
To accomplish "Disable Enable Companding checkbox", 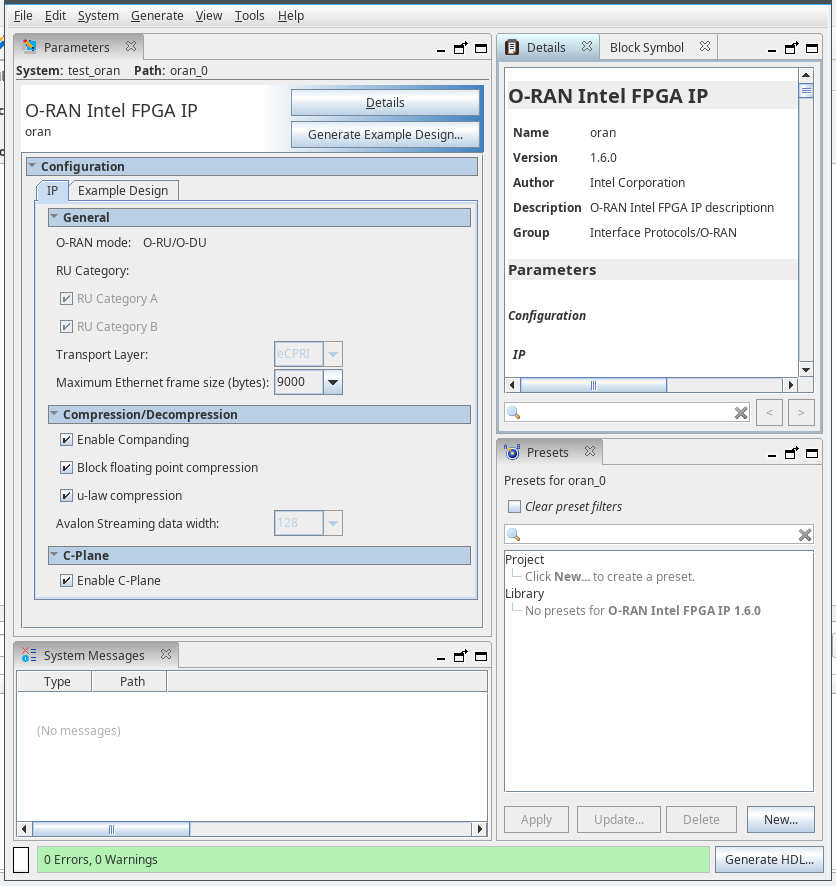I will pyautogui.click(x=66, y=440).
